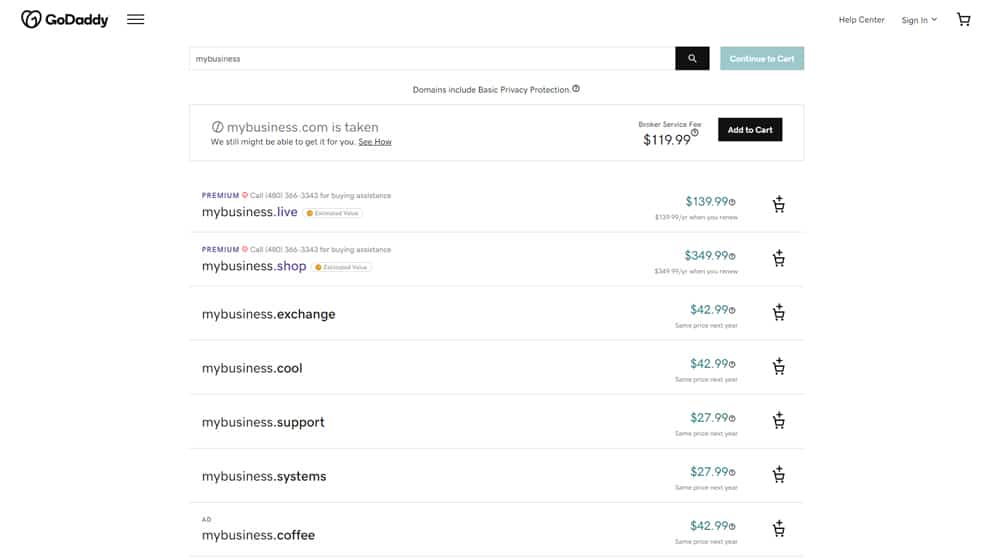The image size is (1000, 560).
Task: Add mybusiness.shop to cart
Action: tap(778, 258)
